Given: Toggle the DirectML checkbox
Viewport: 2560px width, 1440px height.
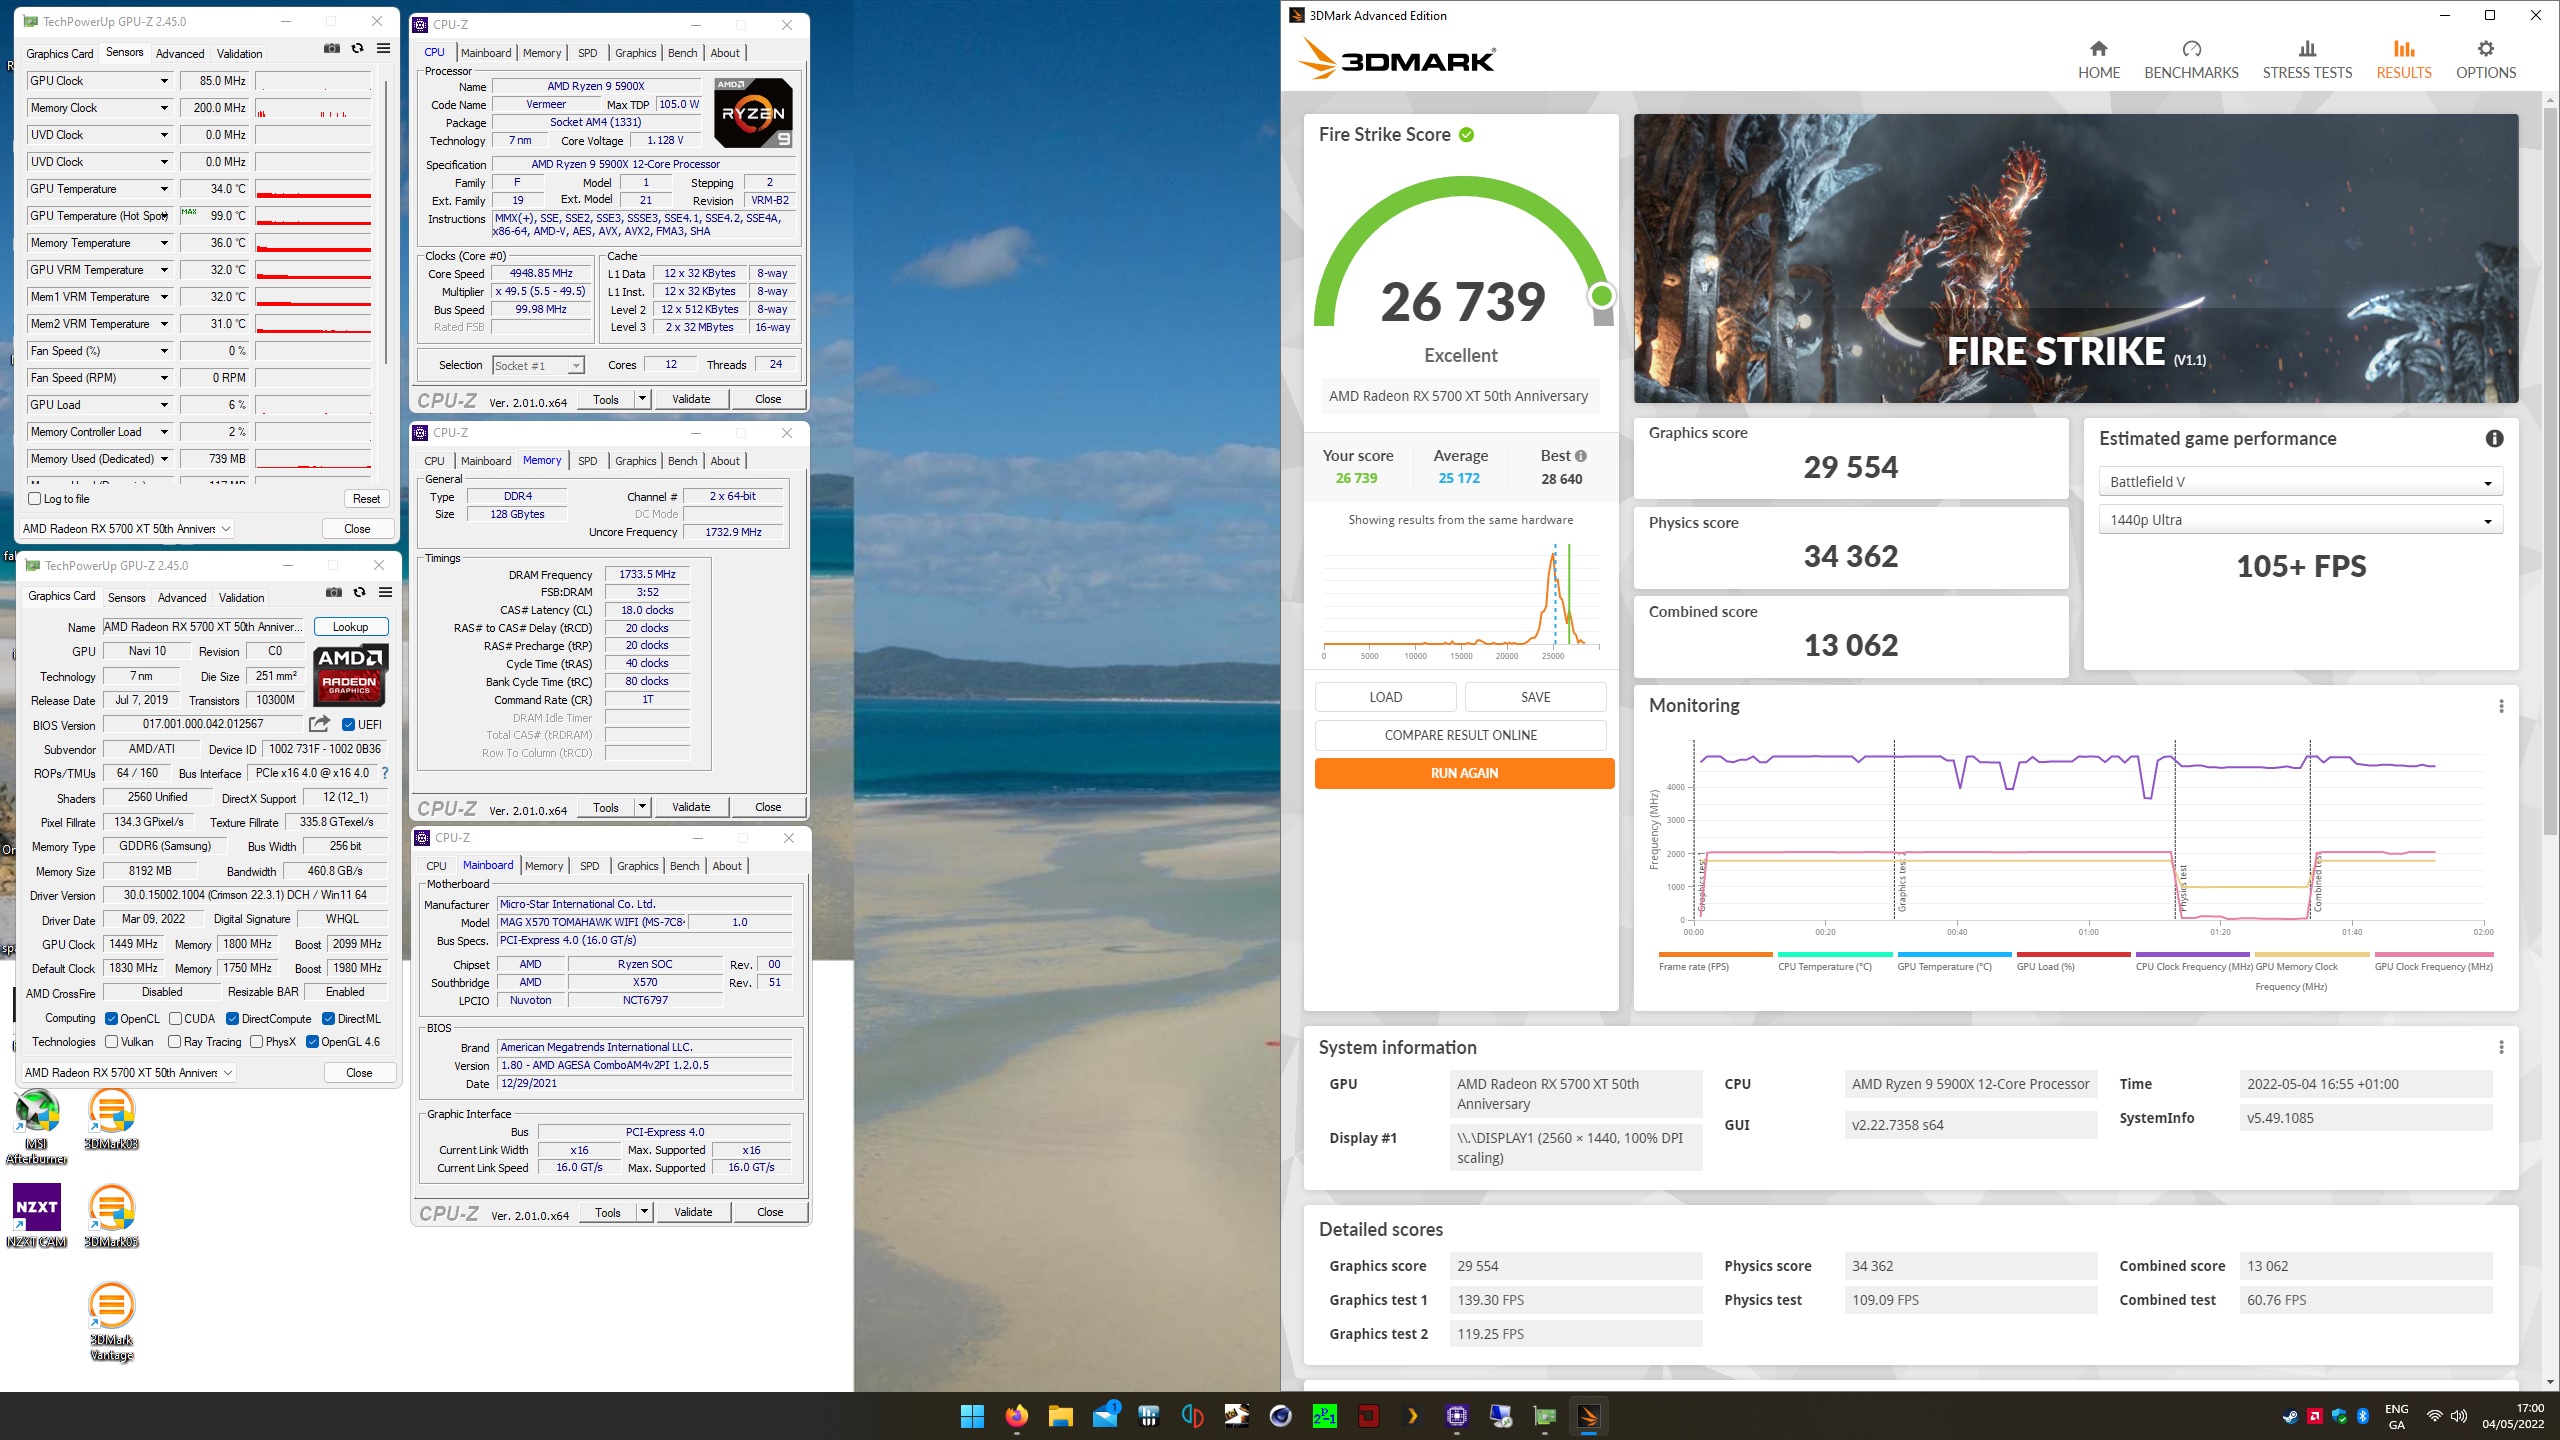Looking at the screenshot, I should click(328, 1019).
